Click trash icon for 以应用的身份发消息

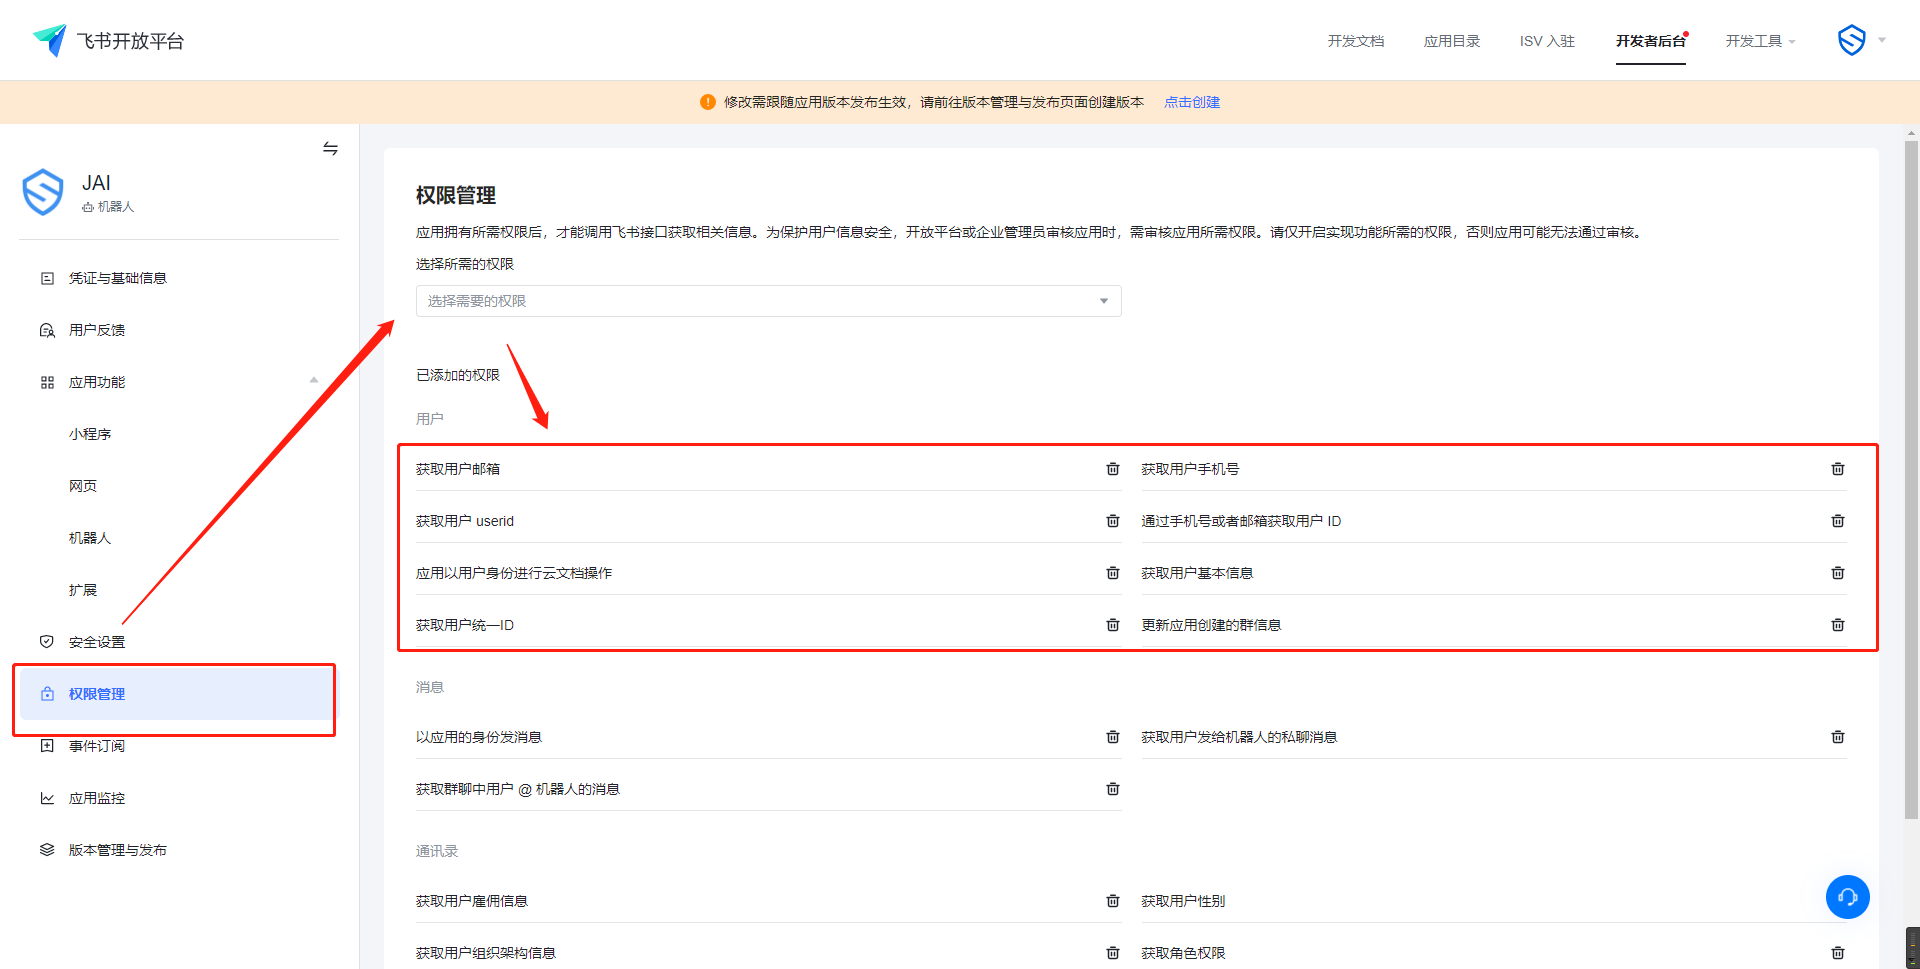[1112, 737]
